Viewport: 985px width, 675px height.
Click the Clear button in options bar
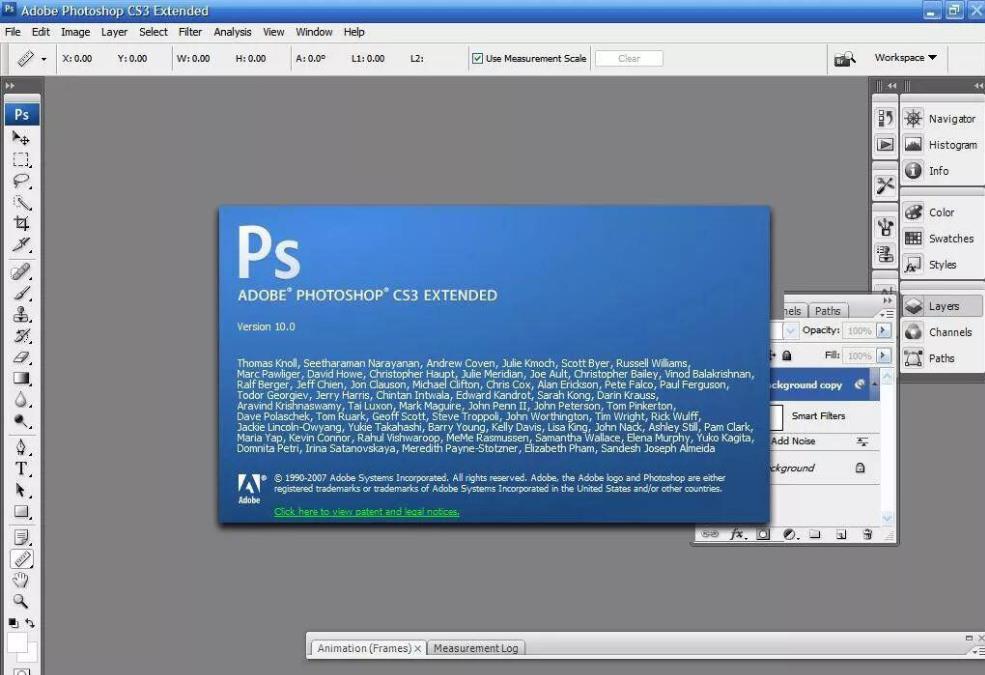tap(629, 58)
